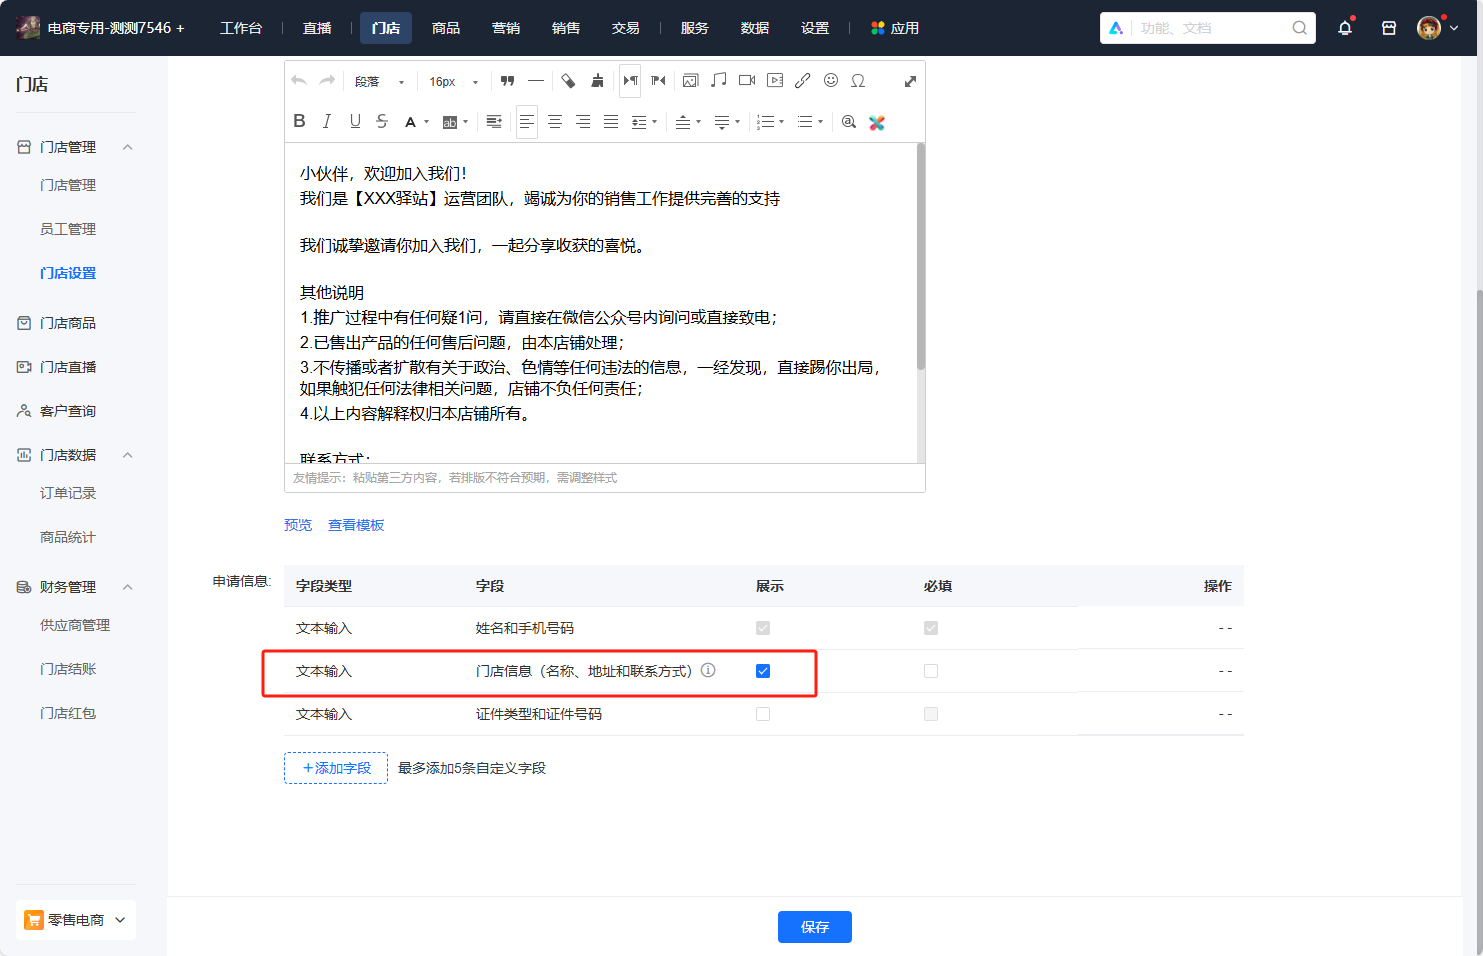1483x956 pixels.
Task: Open search and replace tool
Action: click(849, 122)
